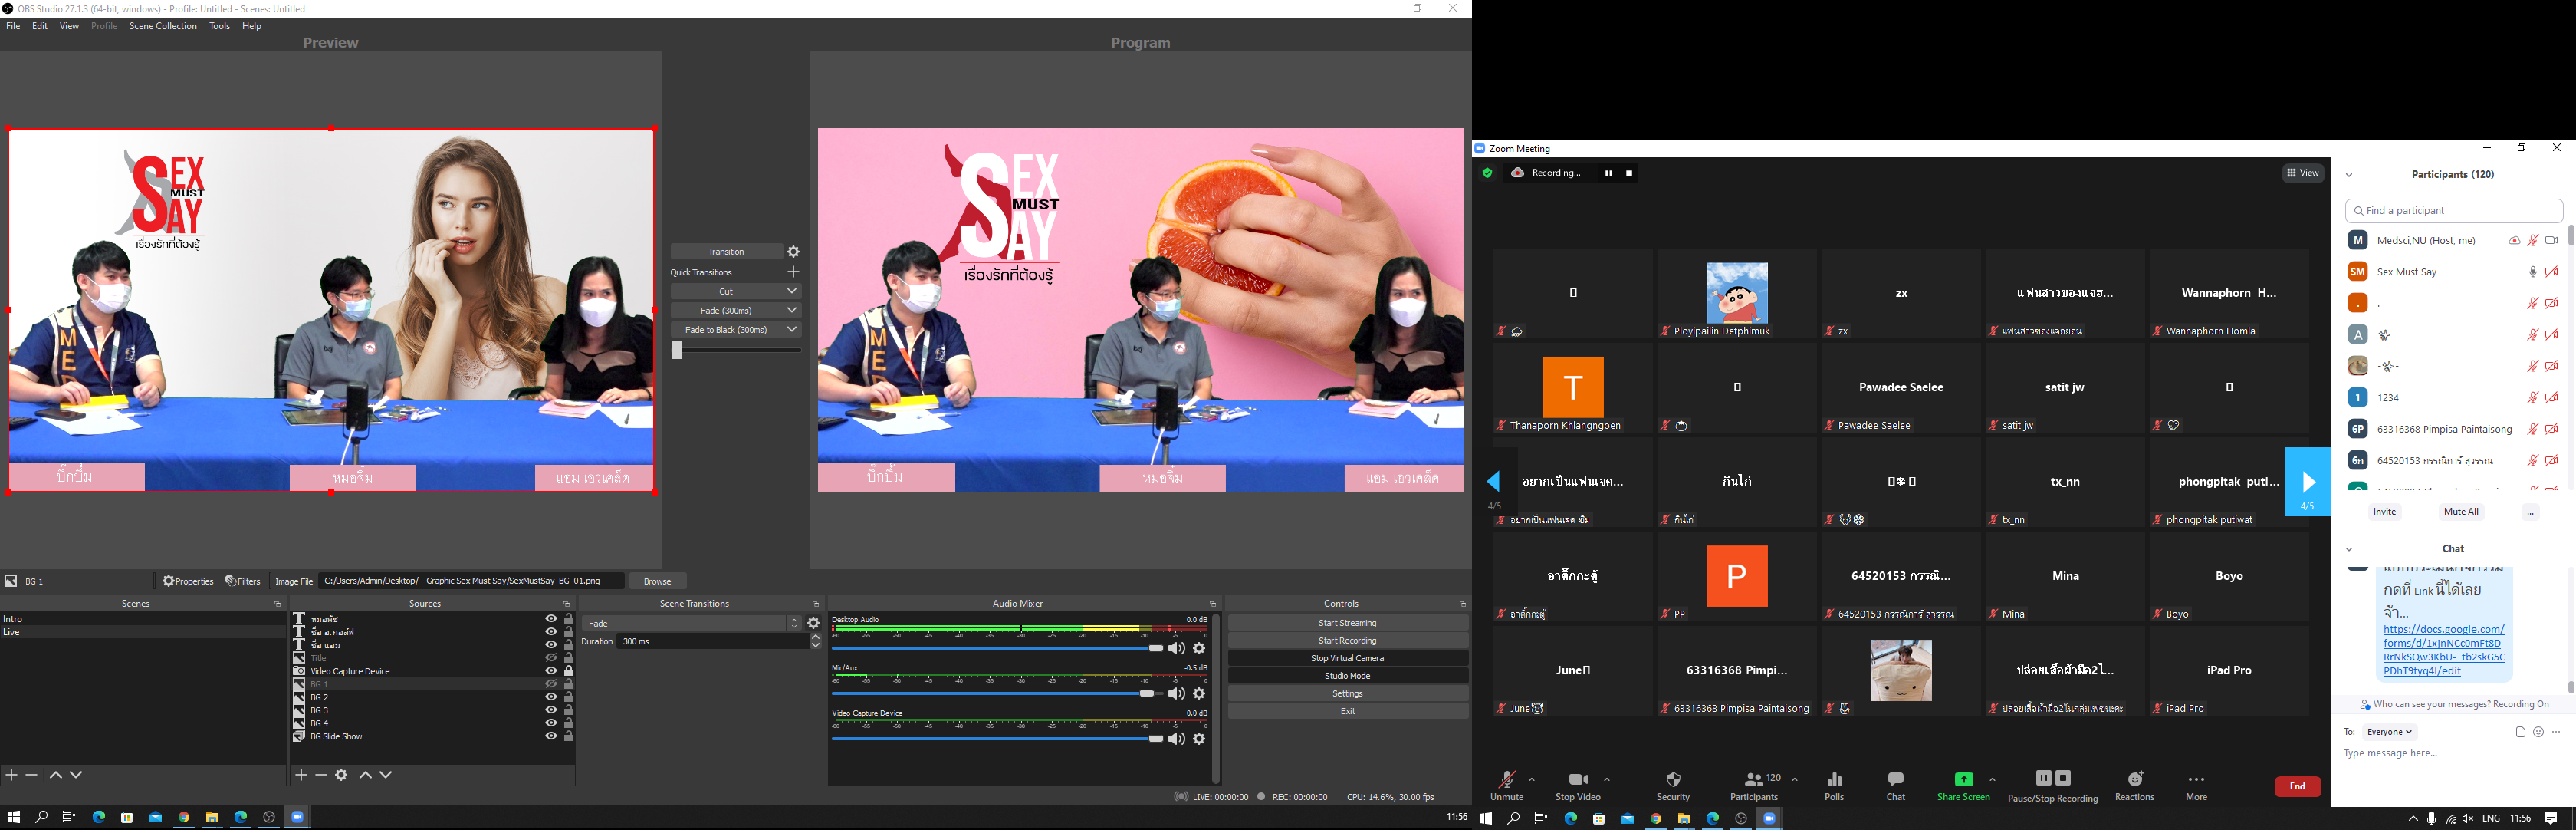Screen dimensions: 2576x830
Task: Remove selected scene with minus icon
Action: [32, 775]
